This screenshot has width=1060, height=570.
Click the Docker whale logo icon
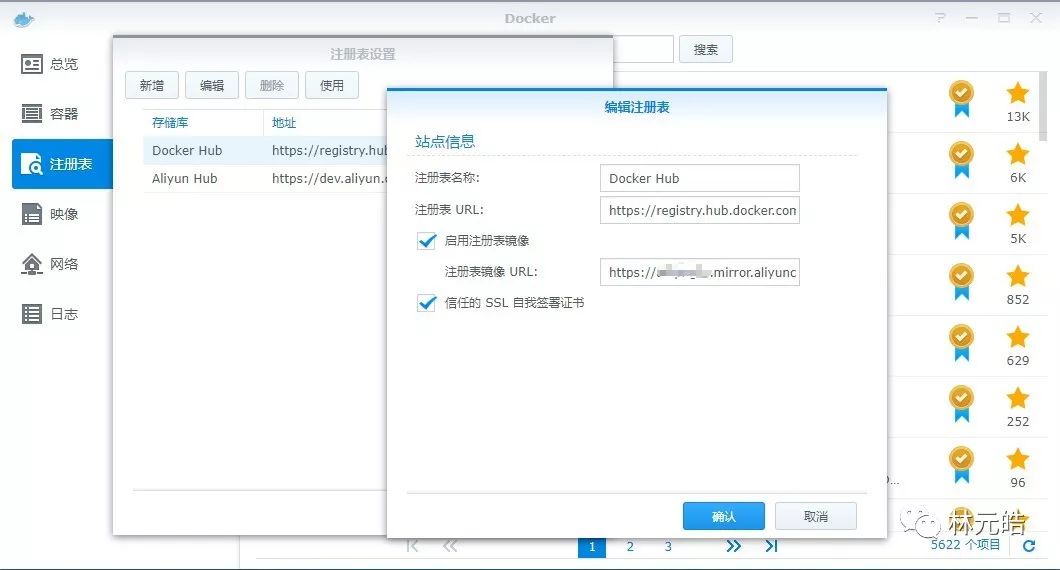[24, 19]
